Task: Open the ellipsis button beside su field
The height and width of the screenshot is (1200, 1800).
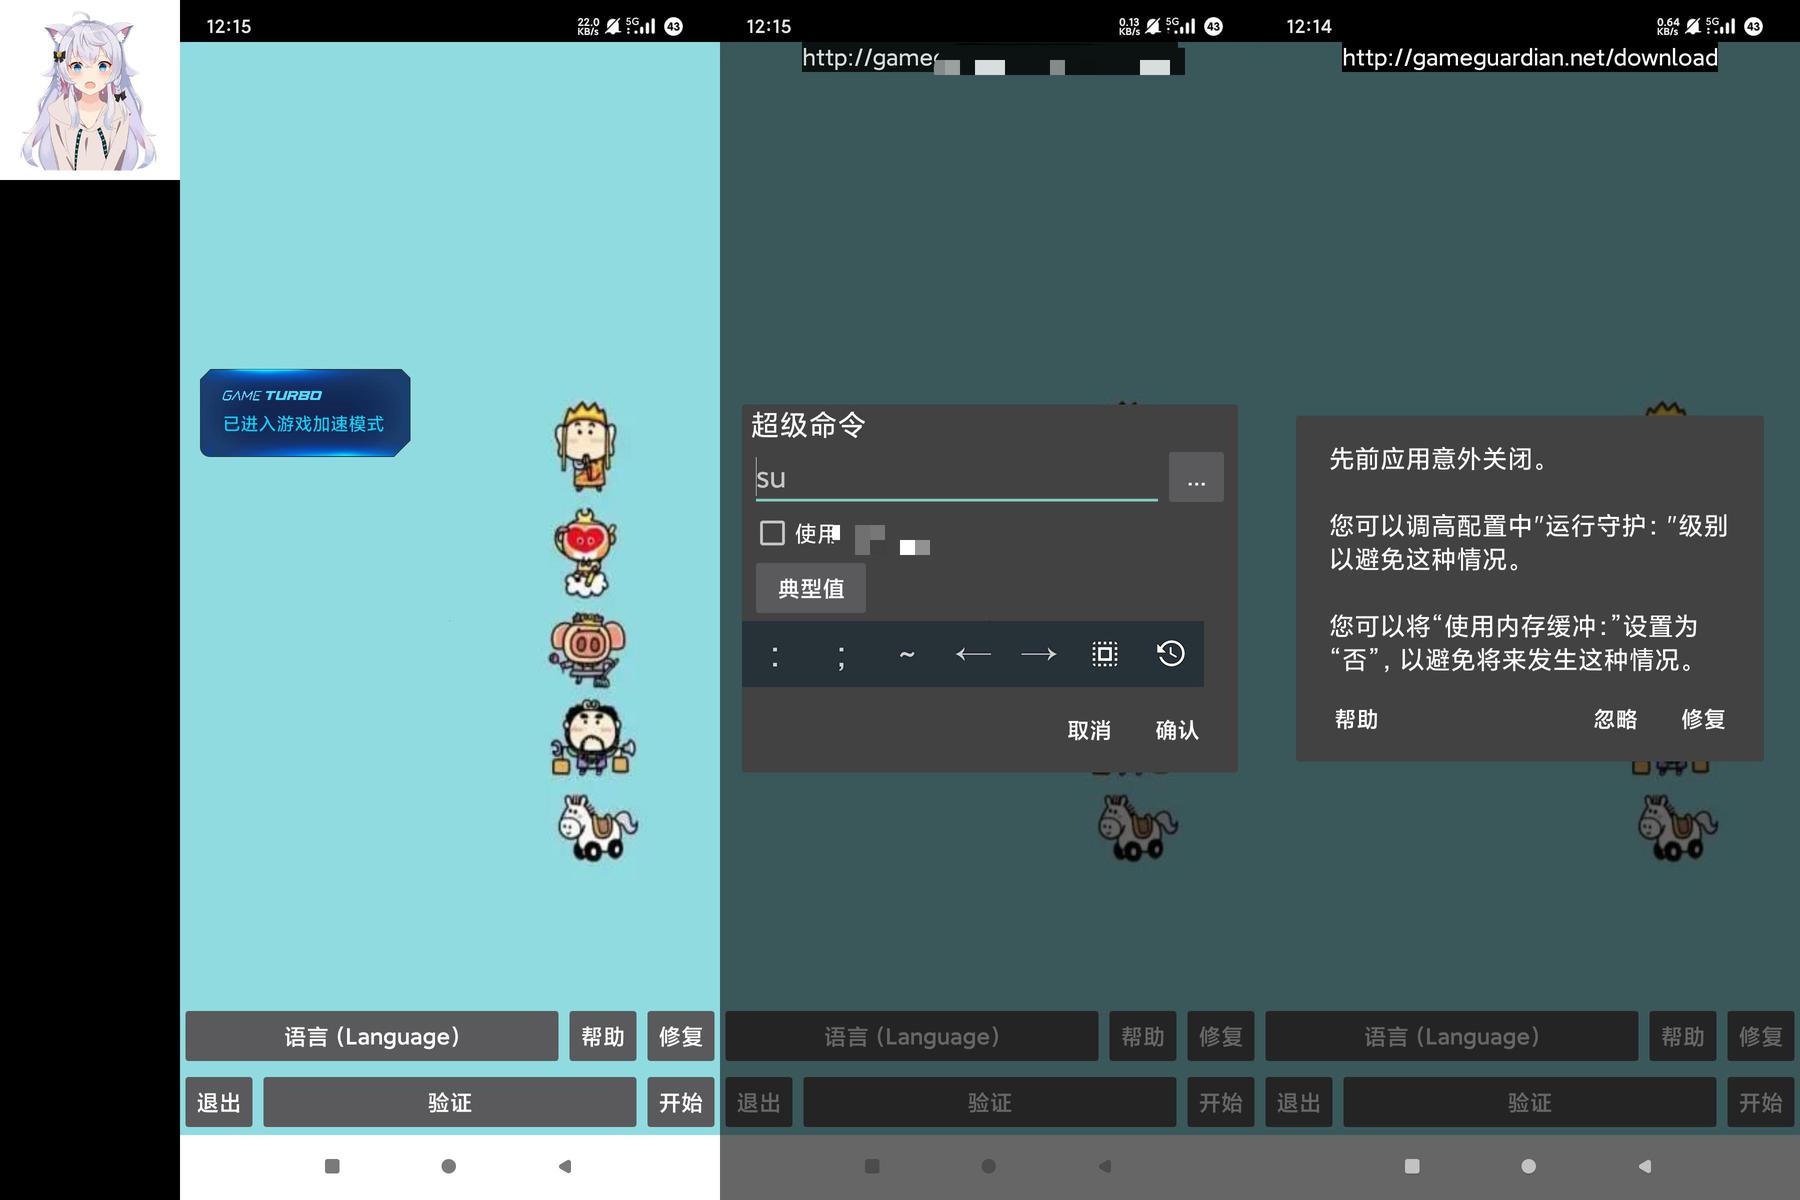Action: pos(1196,478)
